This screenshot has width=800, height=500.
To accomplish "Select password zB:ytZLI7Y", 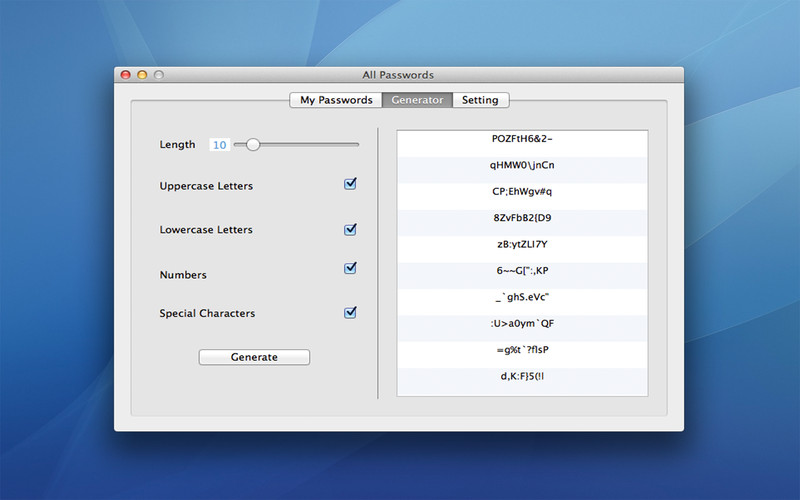I will tap(522, 249).
